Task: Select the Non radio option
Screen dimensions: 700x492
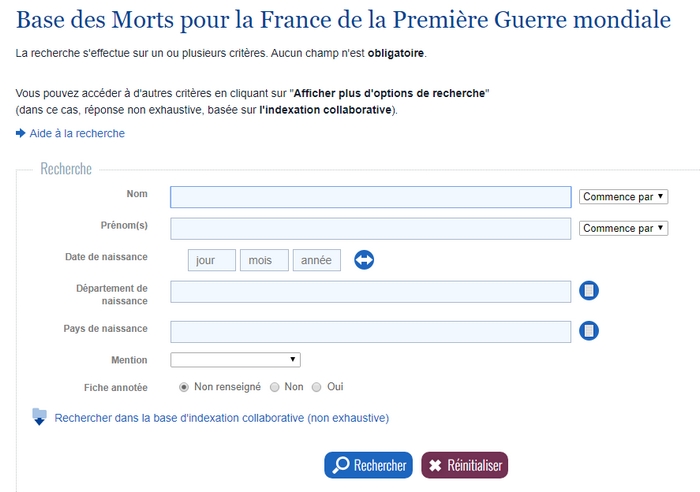Action: (275, 387)
